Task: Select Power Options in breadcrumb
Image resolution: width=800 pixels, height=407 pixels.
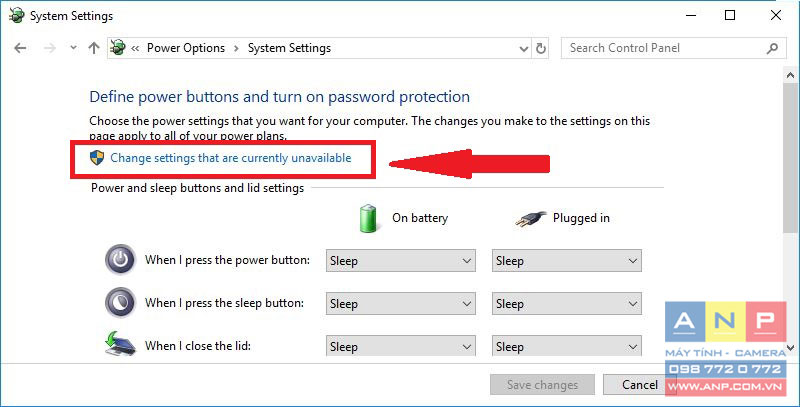Action: (186, 48)
